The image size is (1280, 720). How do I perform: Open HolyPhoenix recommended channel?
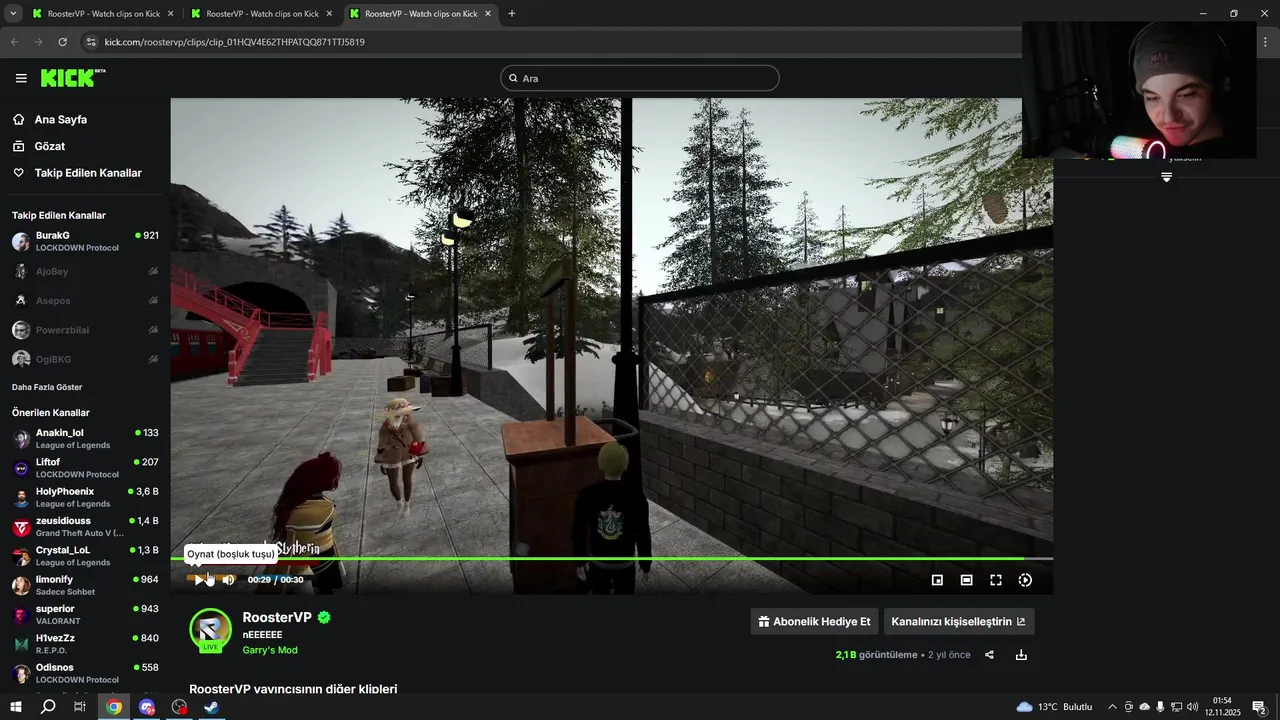(85, 497)
